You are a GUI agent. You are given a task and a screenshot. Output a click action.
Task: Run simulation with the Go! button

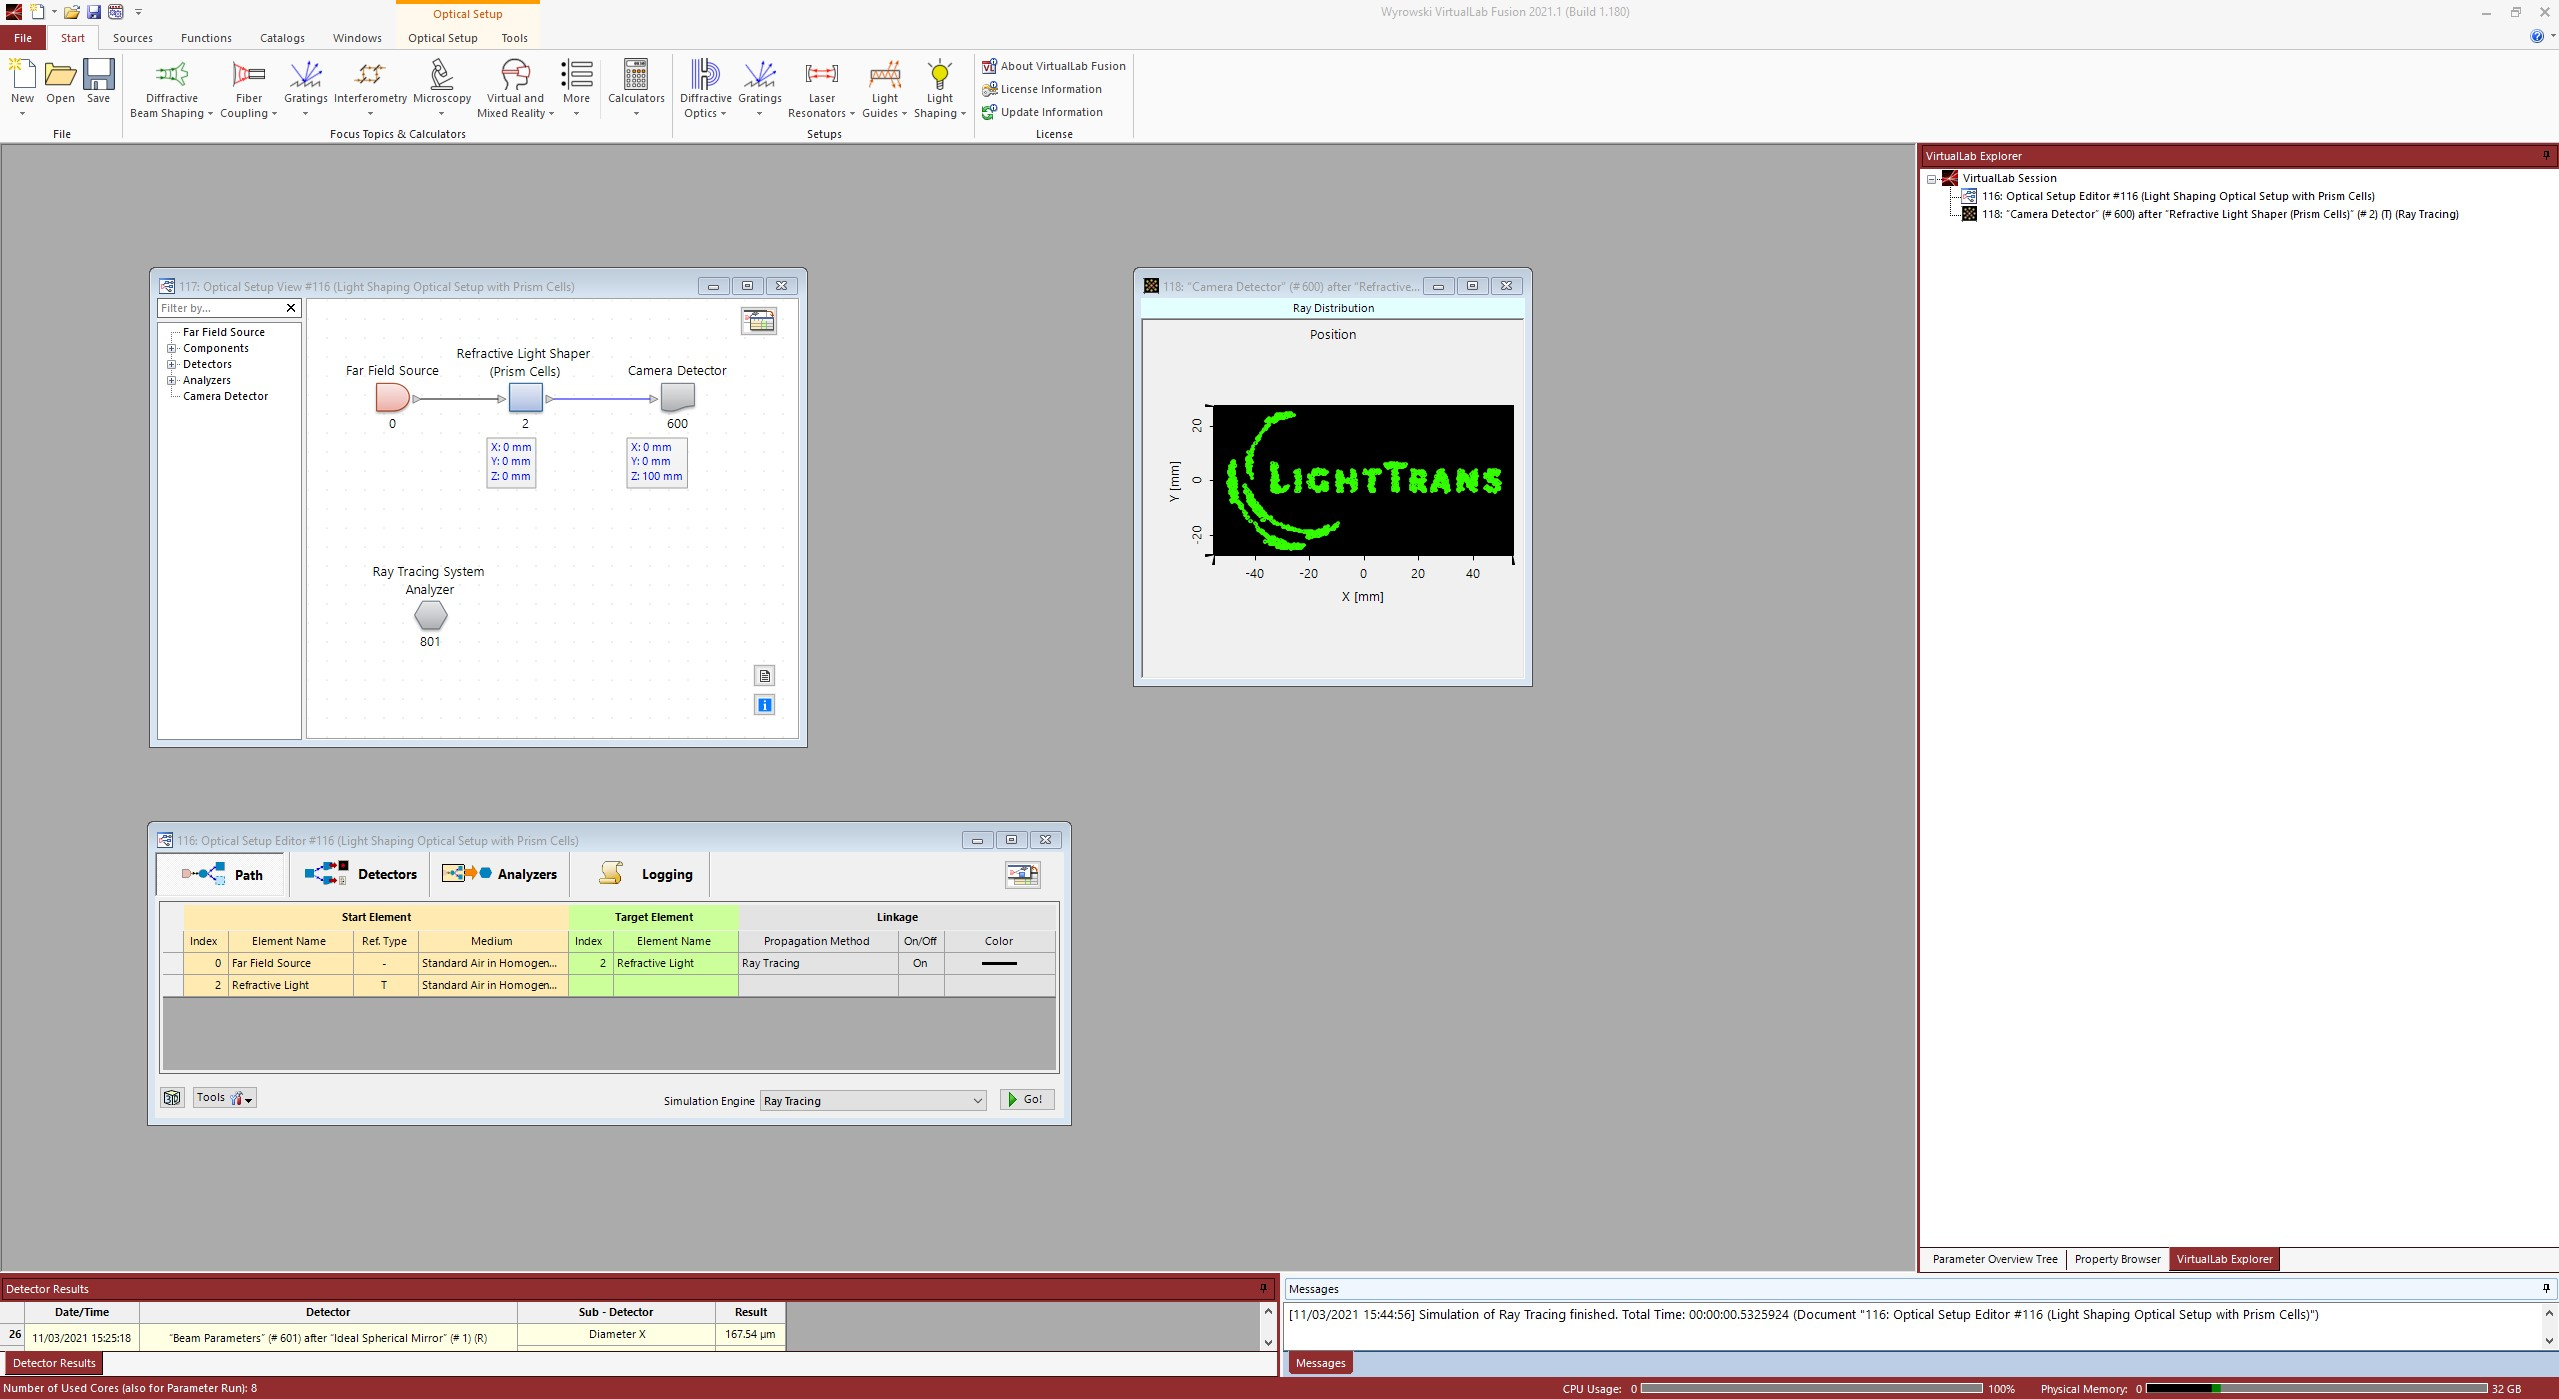point(1026,1100)
